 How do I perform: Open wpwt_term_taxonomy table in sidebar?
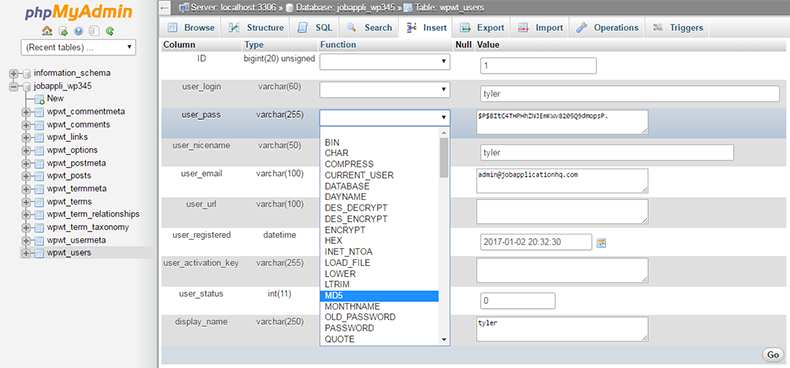(88, 227)
